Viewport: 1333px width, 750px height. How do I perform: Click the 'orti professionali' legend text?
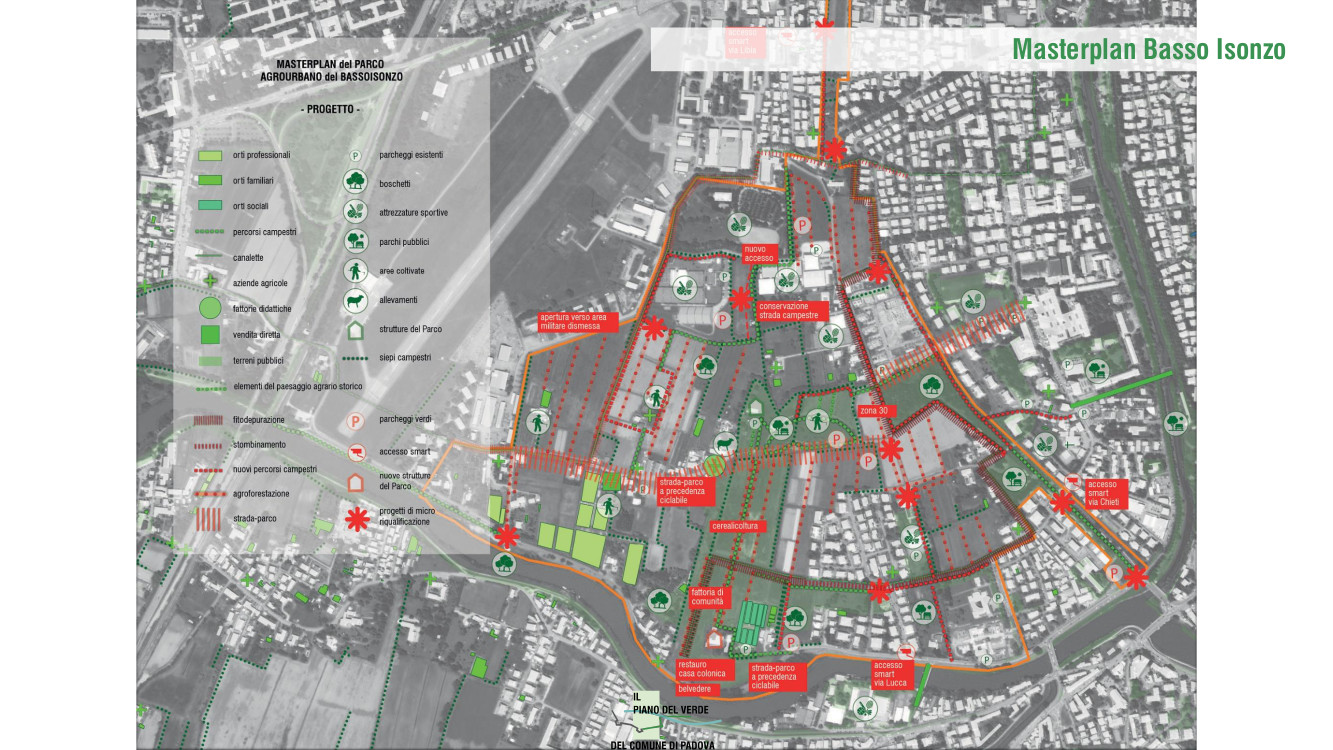[x=261, y=156]
